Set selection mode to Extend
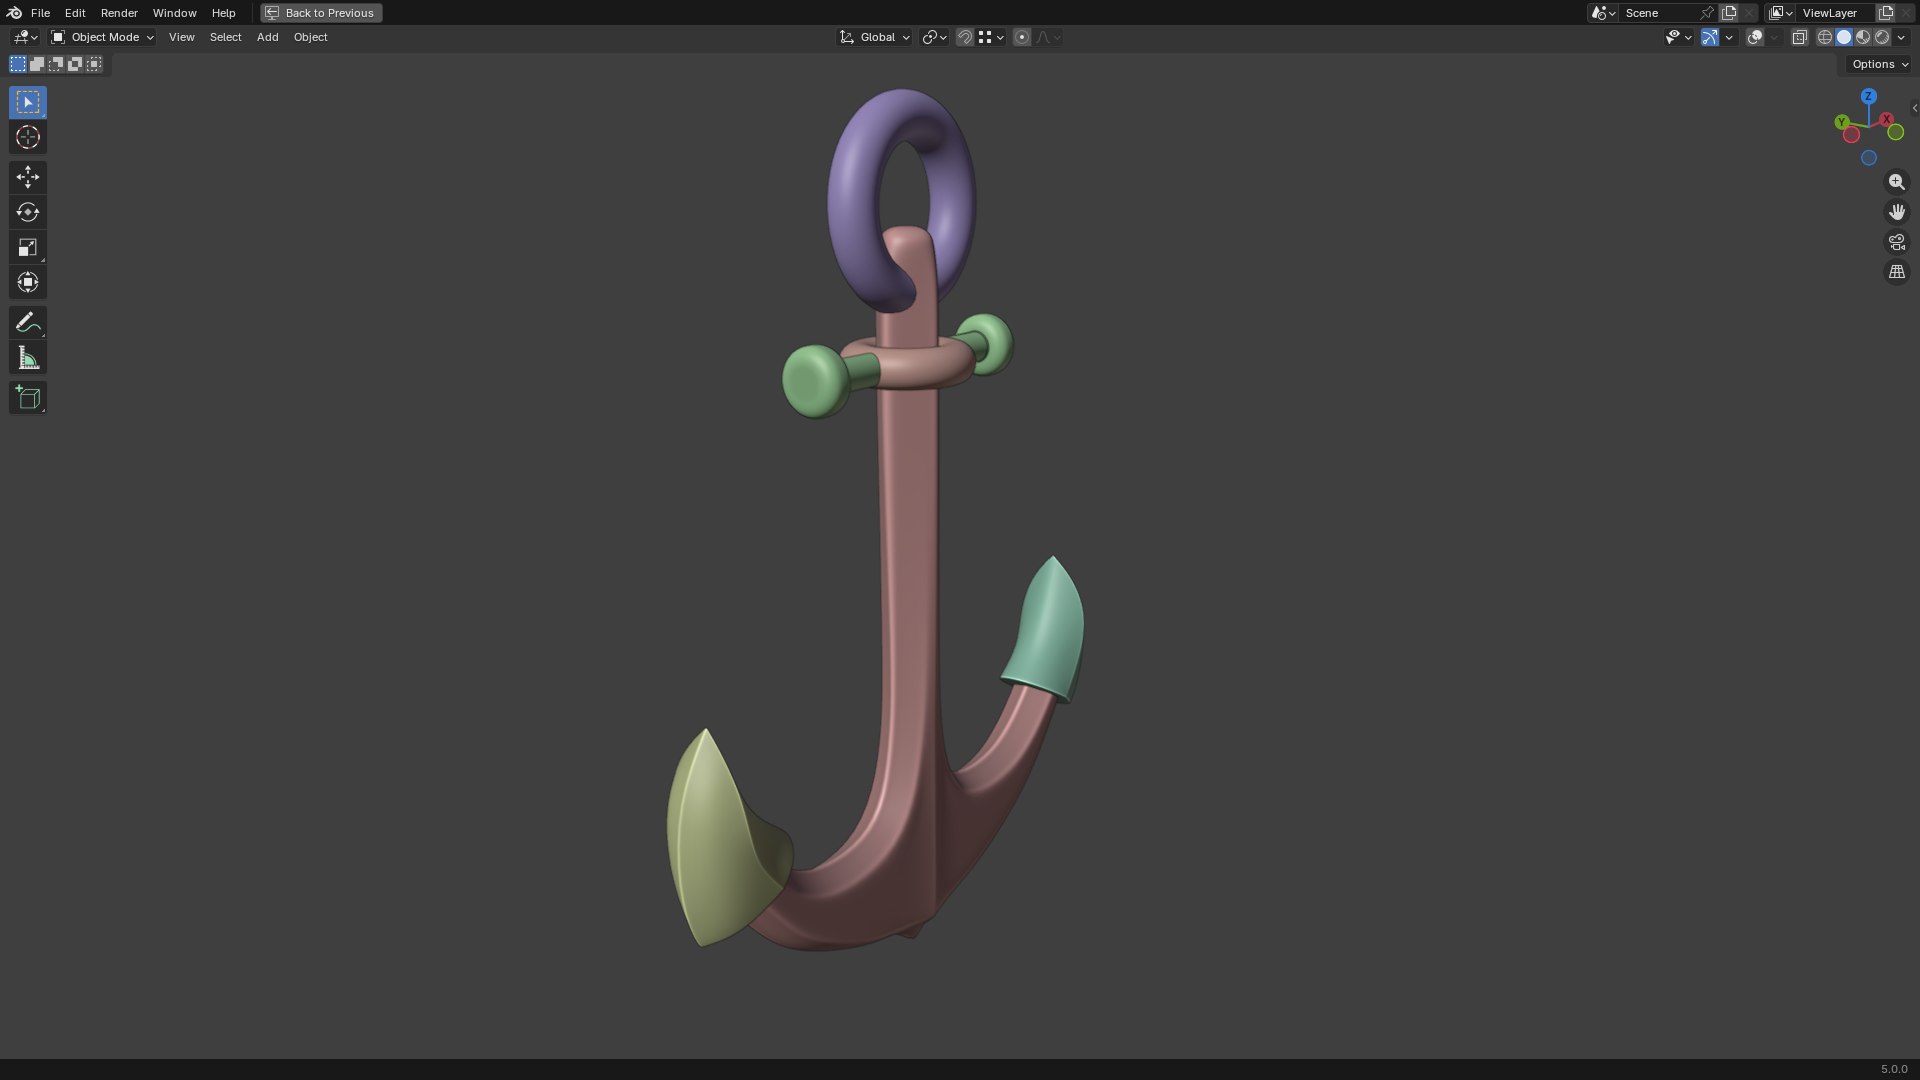The image size is (1920, 1080). (37, 64)
